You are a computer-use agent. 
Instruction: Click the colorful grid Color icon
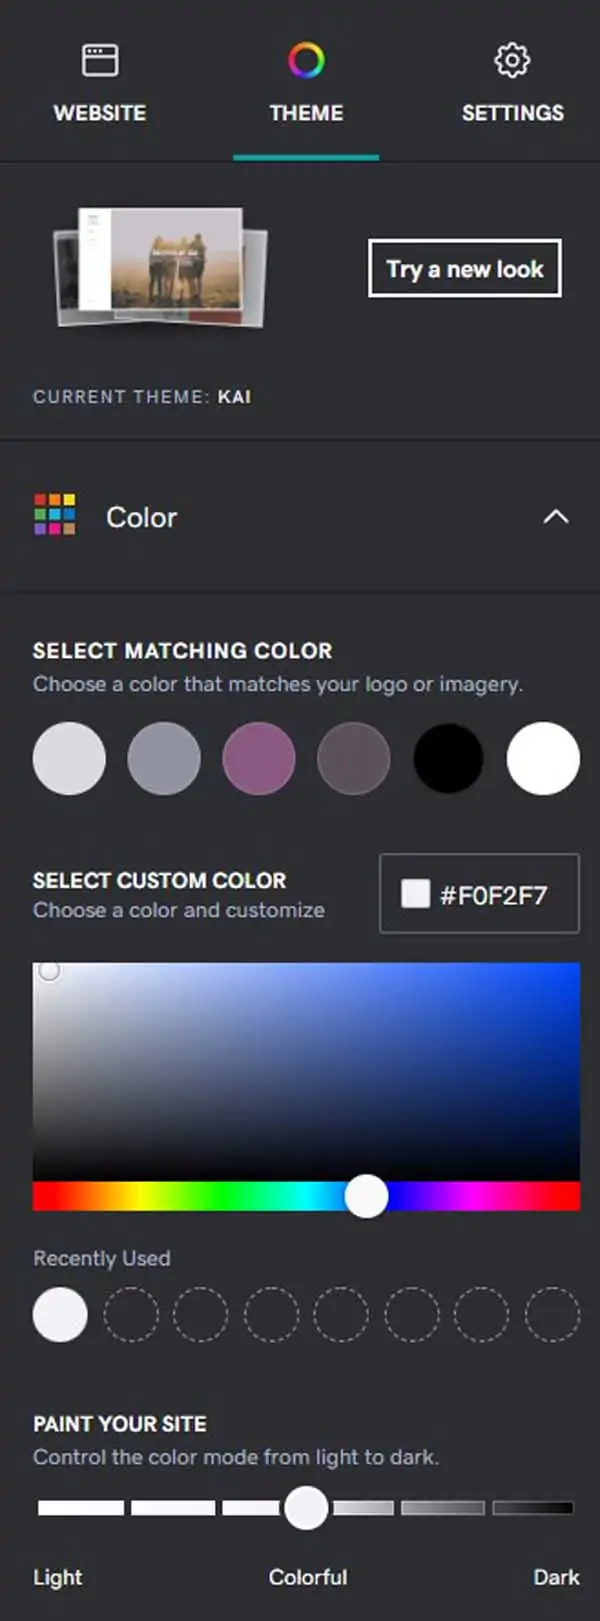point(55,515)
